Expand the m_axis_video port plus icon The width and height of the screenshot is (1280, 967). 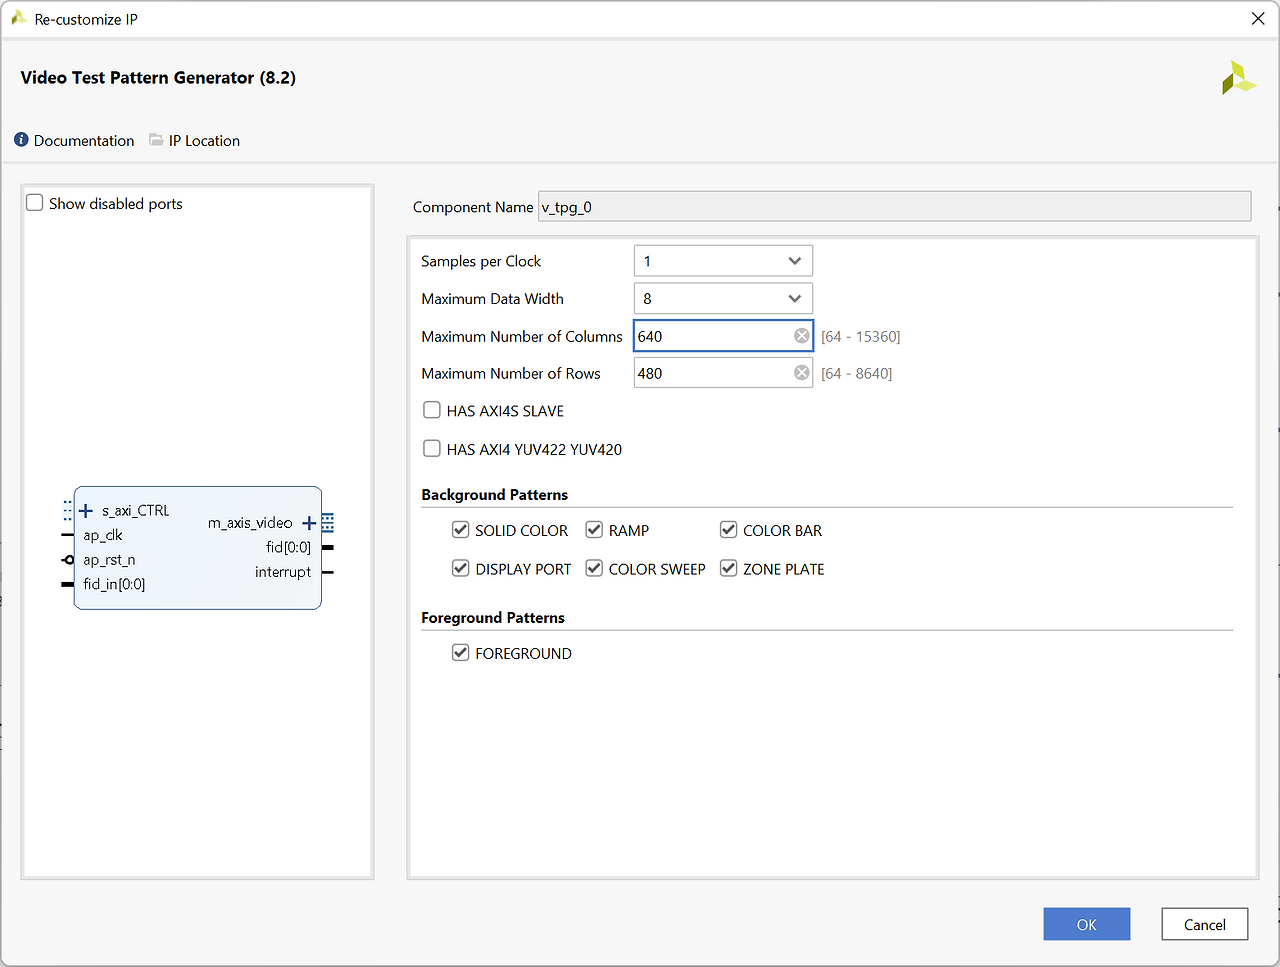(309, 523)
